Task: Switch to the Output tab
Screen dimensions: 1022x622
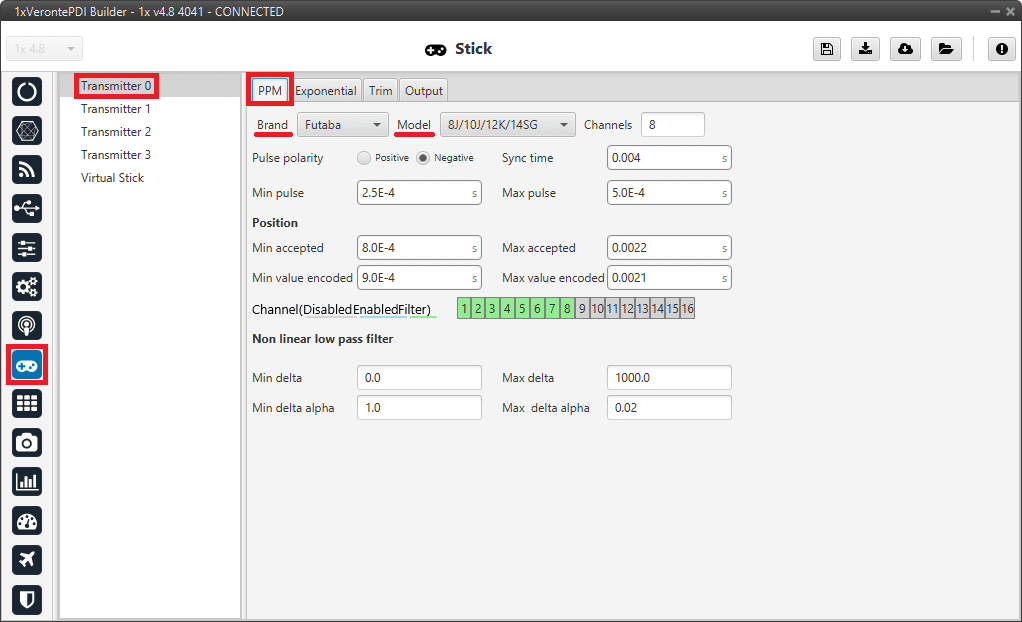Action: (x=423, y=91)
